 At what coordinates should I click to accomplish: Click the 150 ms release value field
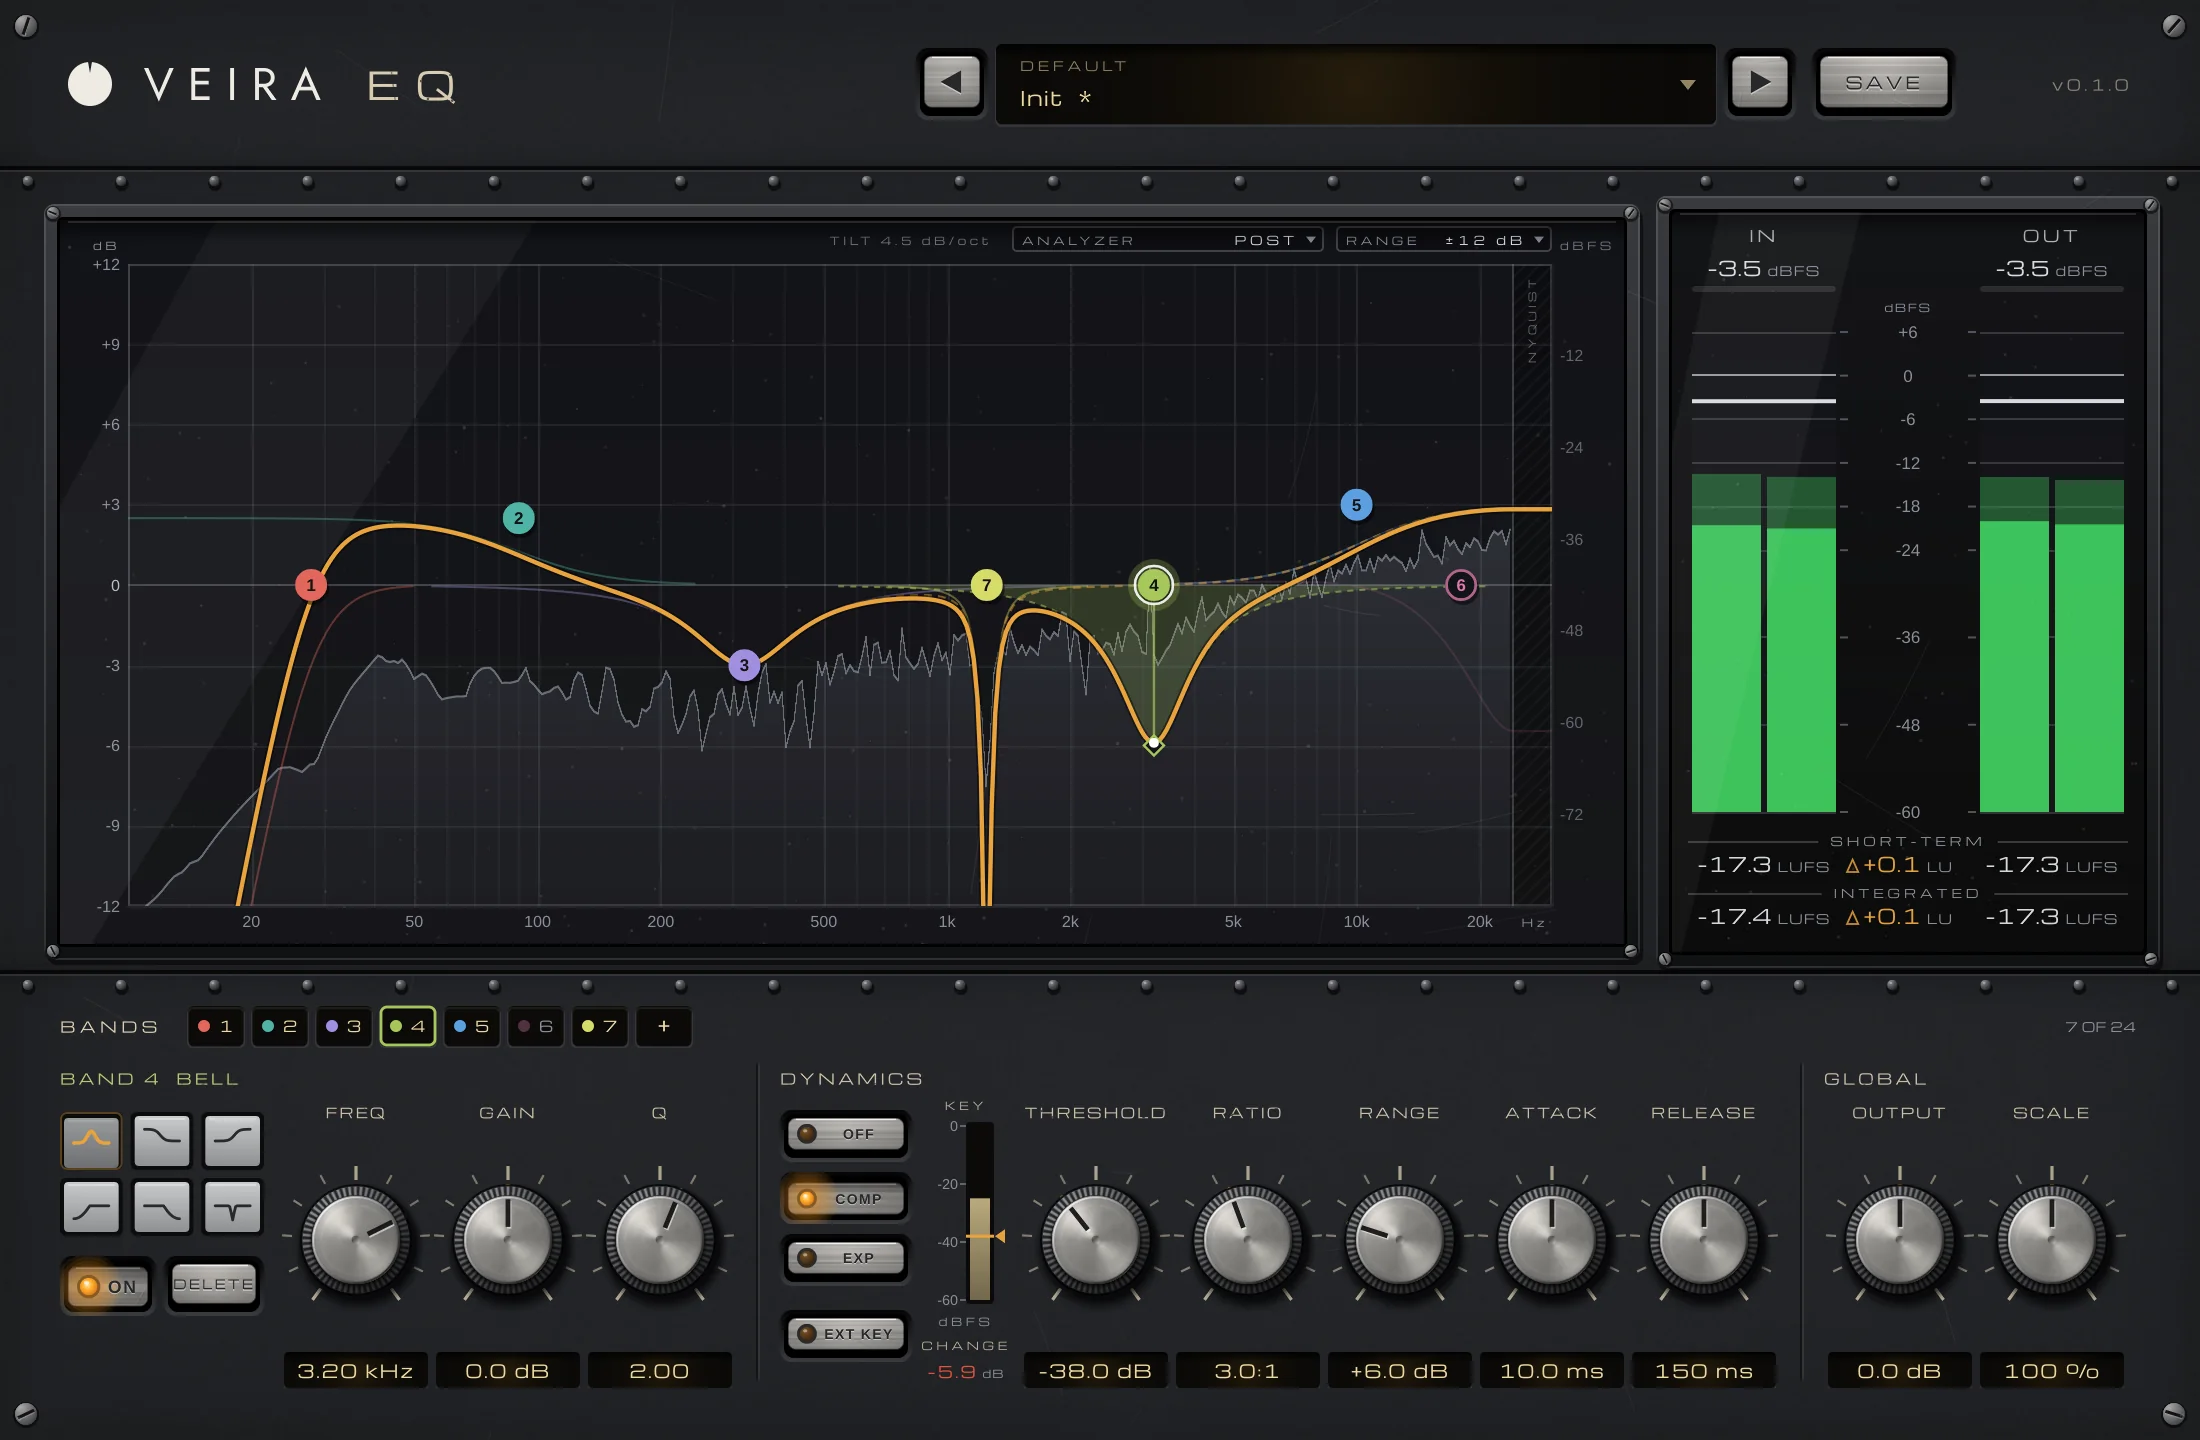[1703, 1370]
